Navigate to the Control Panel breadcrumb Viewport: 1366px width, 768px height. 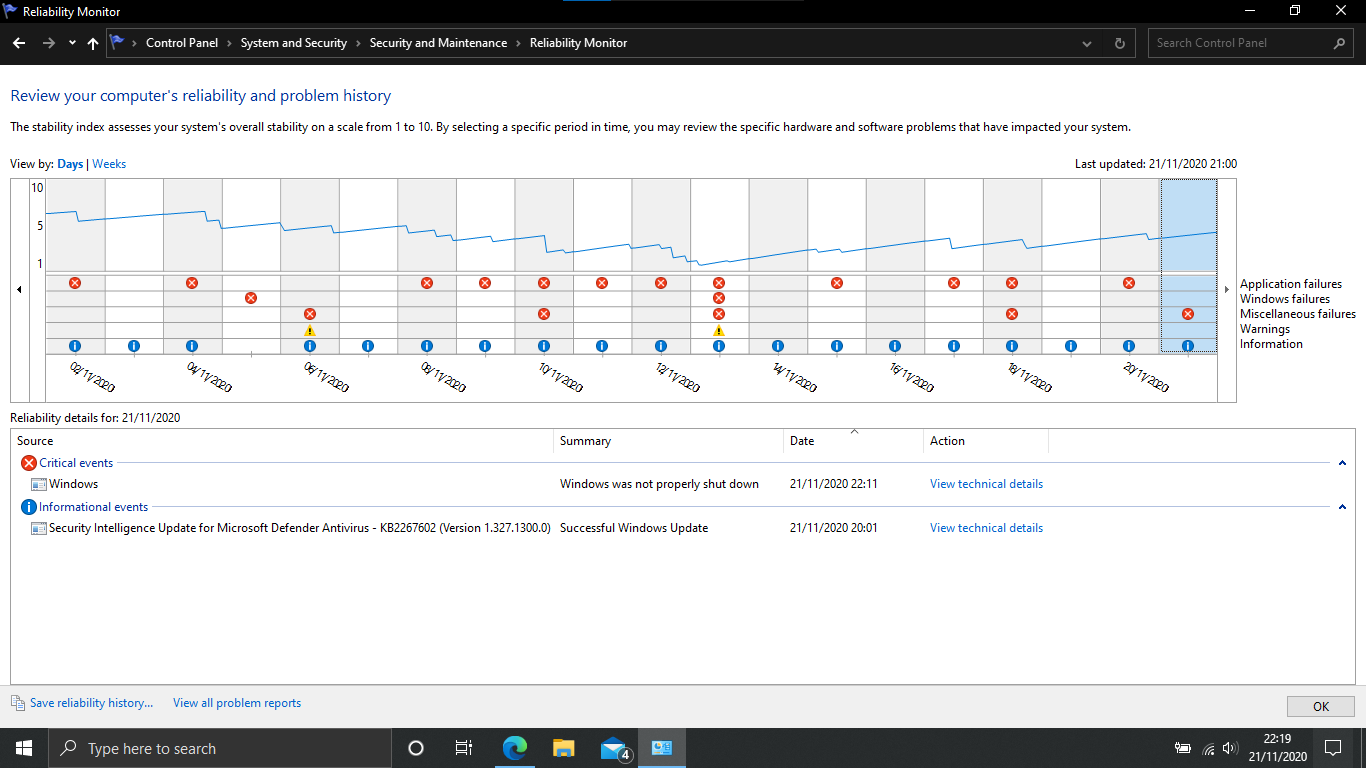[x=182, y=43]
